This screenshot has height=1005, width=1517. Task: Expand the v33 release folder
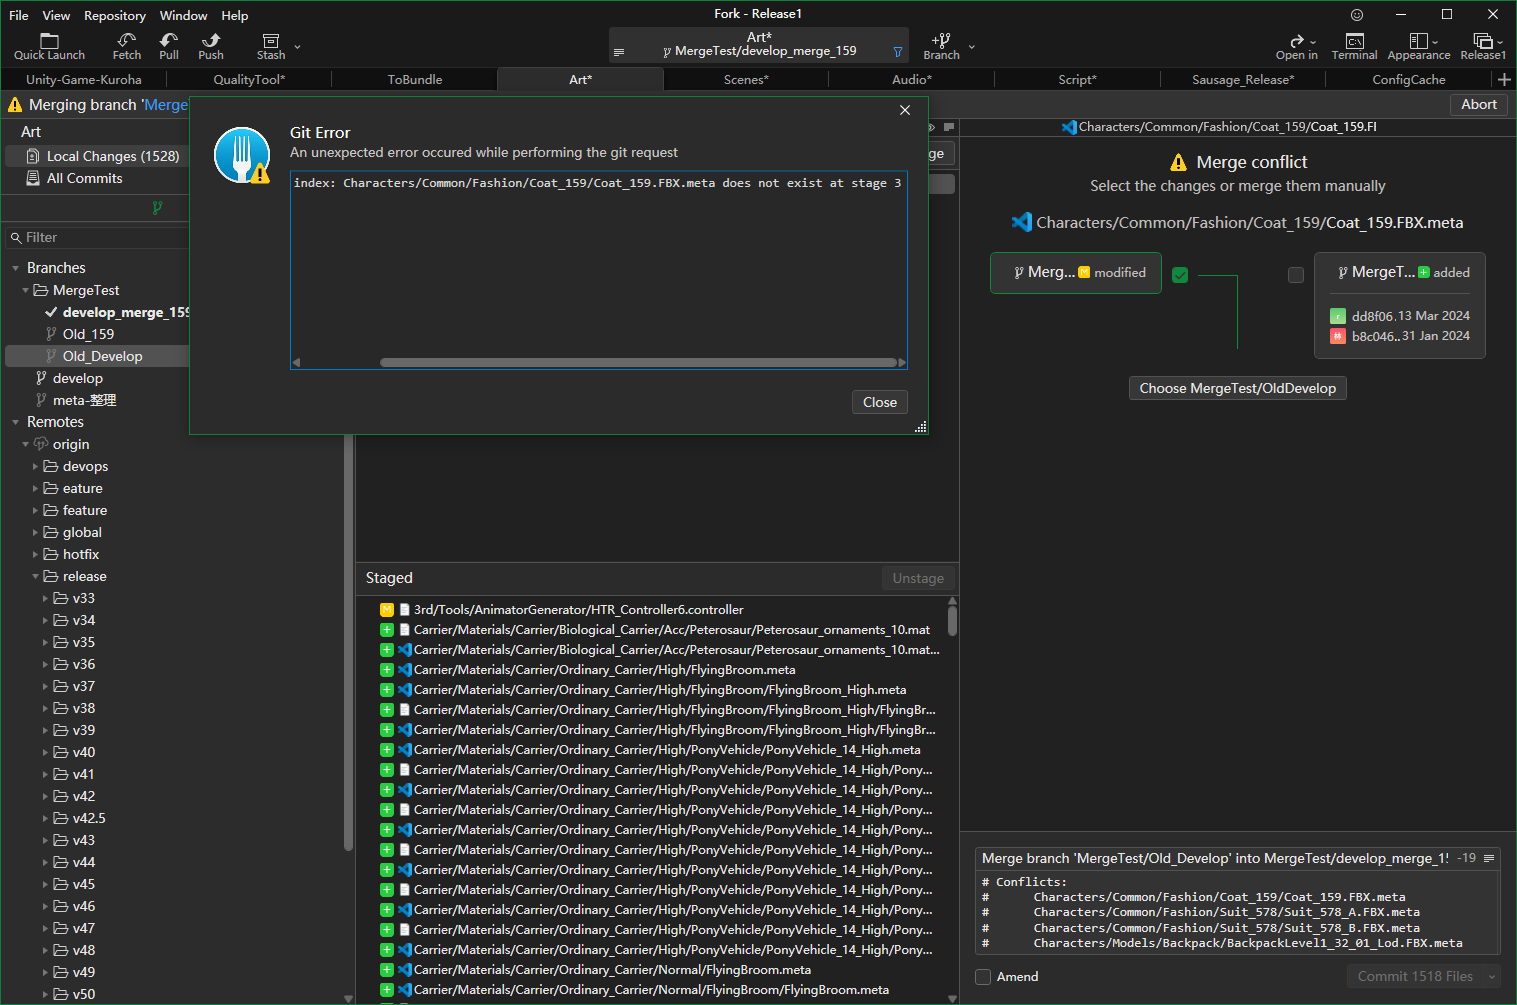point(45,599)
